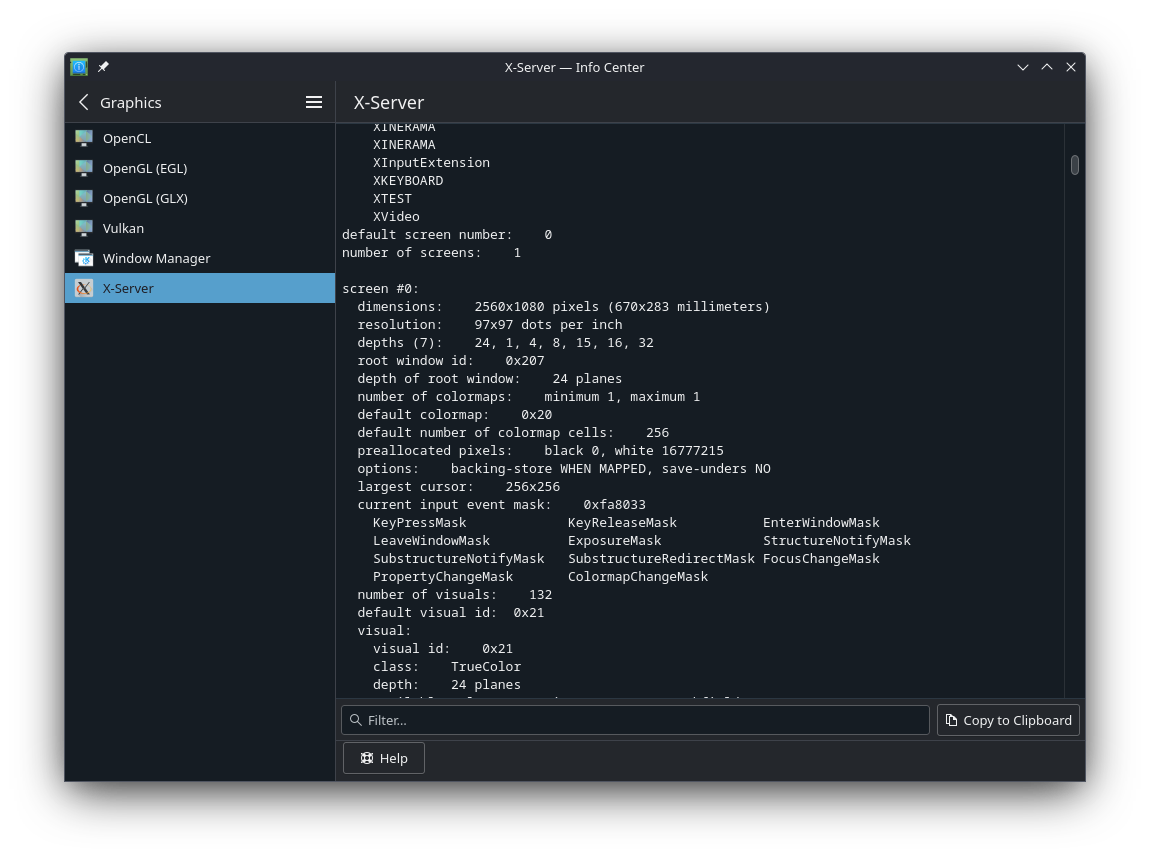
Task: Click XInputExtension entry
Action: 431,163
